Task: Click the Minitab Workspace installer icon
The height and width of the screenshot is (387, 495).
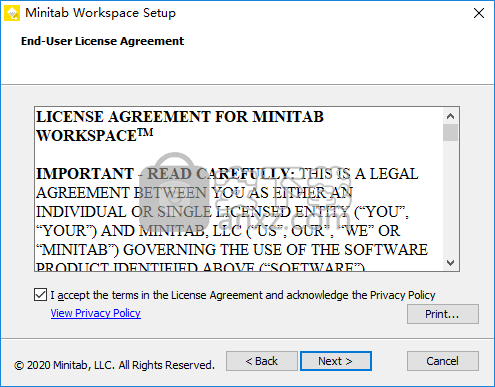Action: [12, 13]
